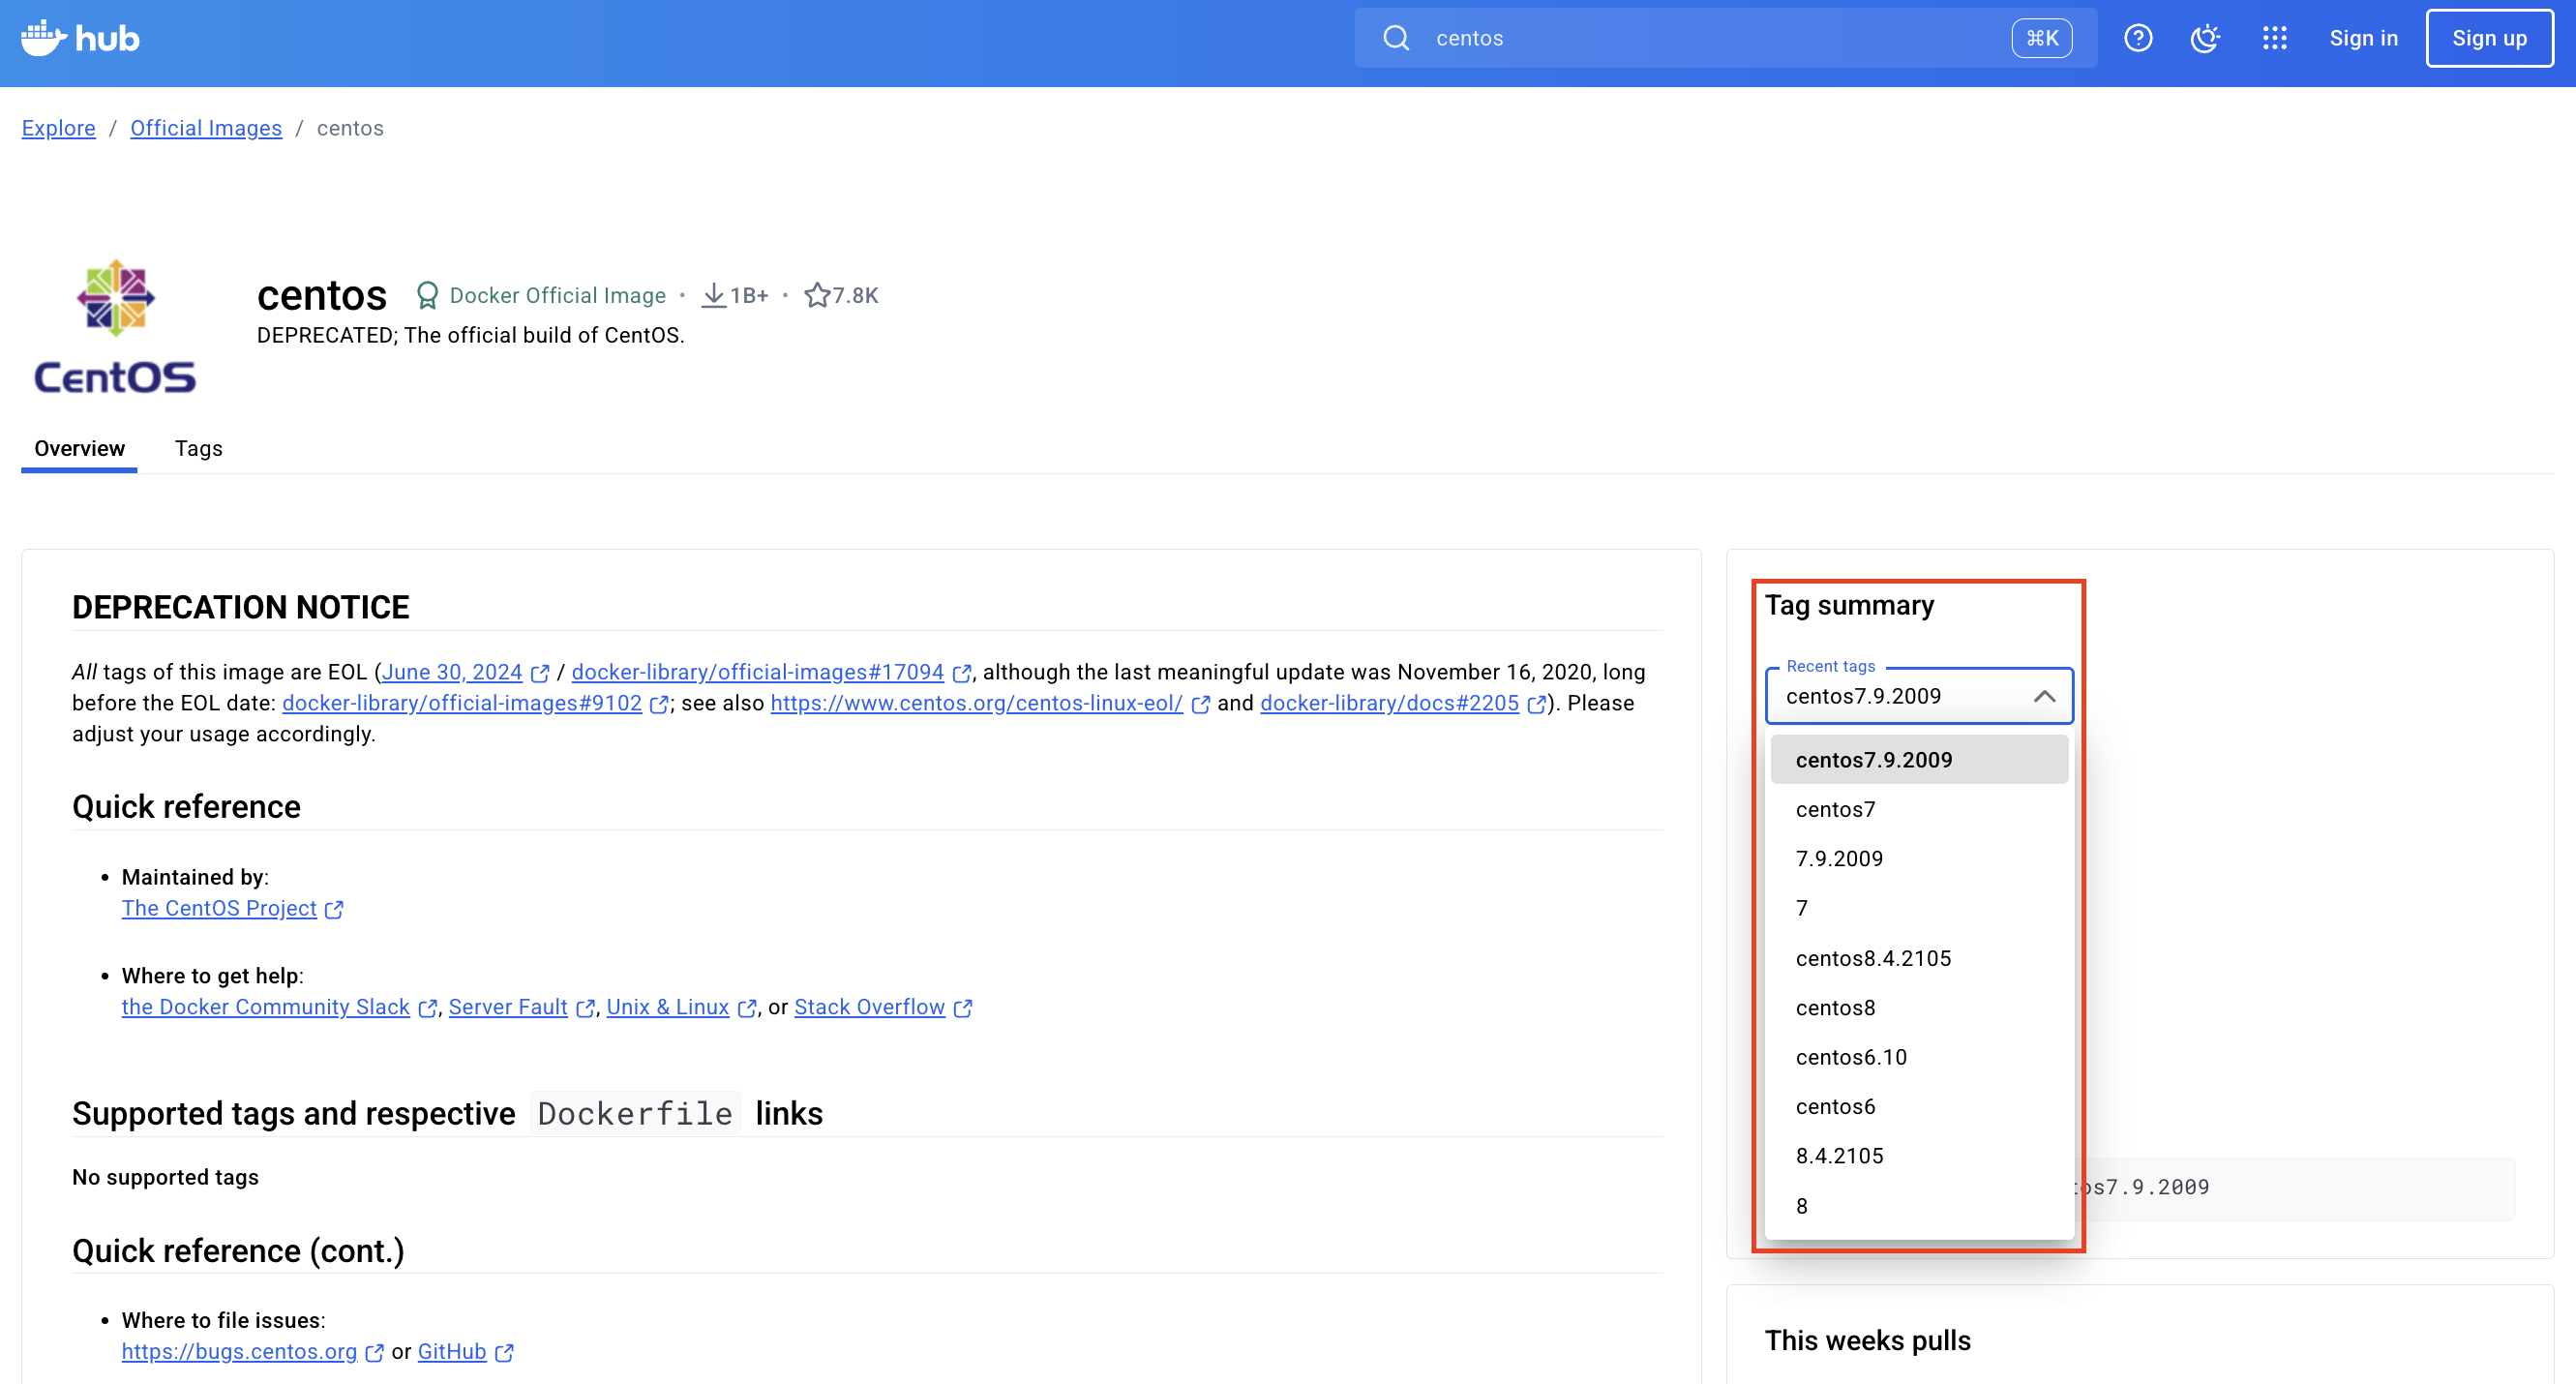2576x1384 pixels.
Task: Select centos8.4.2105 from tag list
Action: [1872, 958]
